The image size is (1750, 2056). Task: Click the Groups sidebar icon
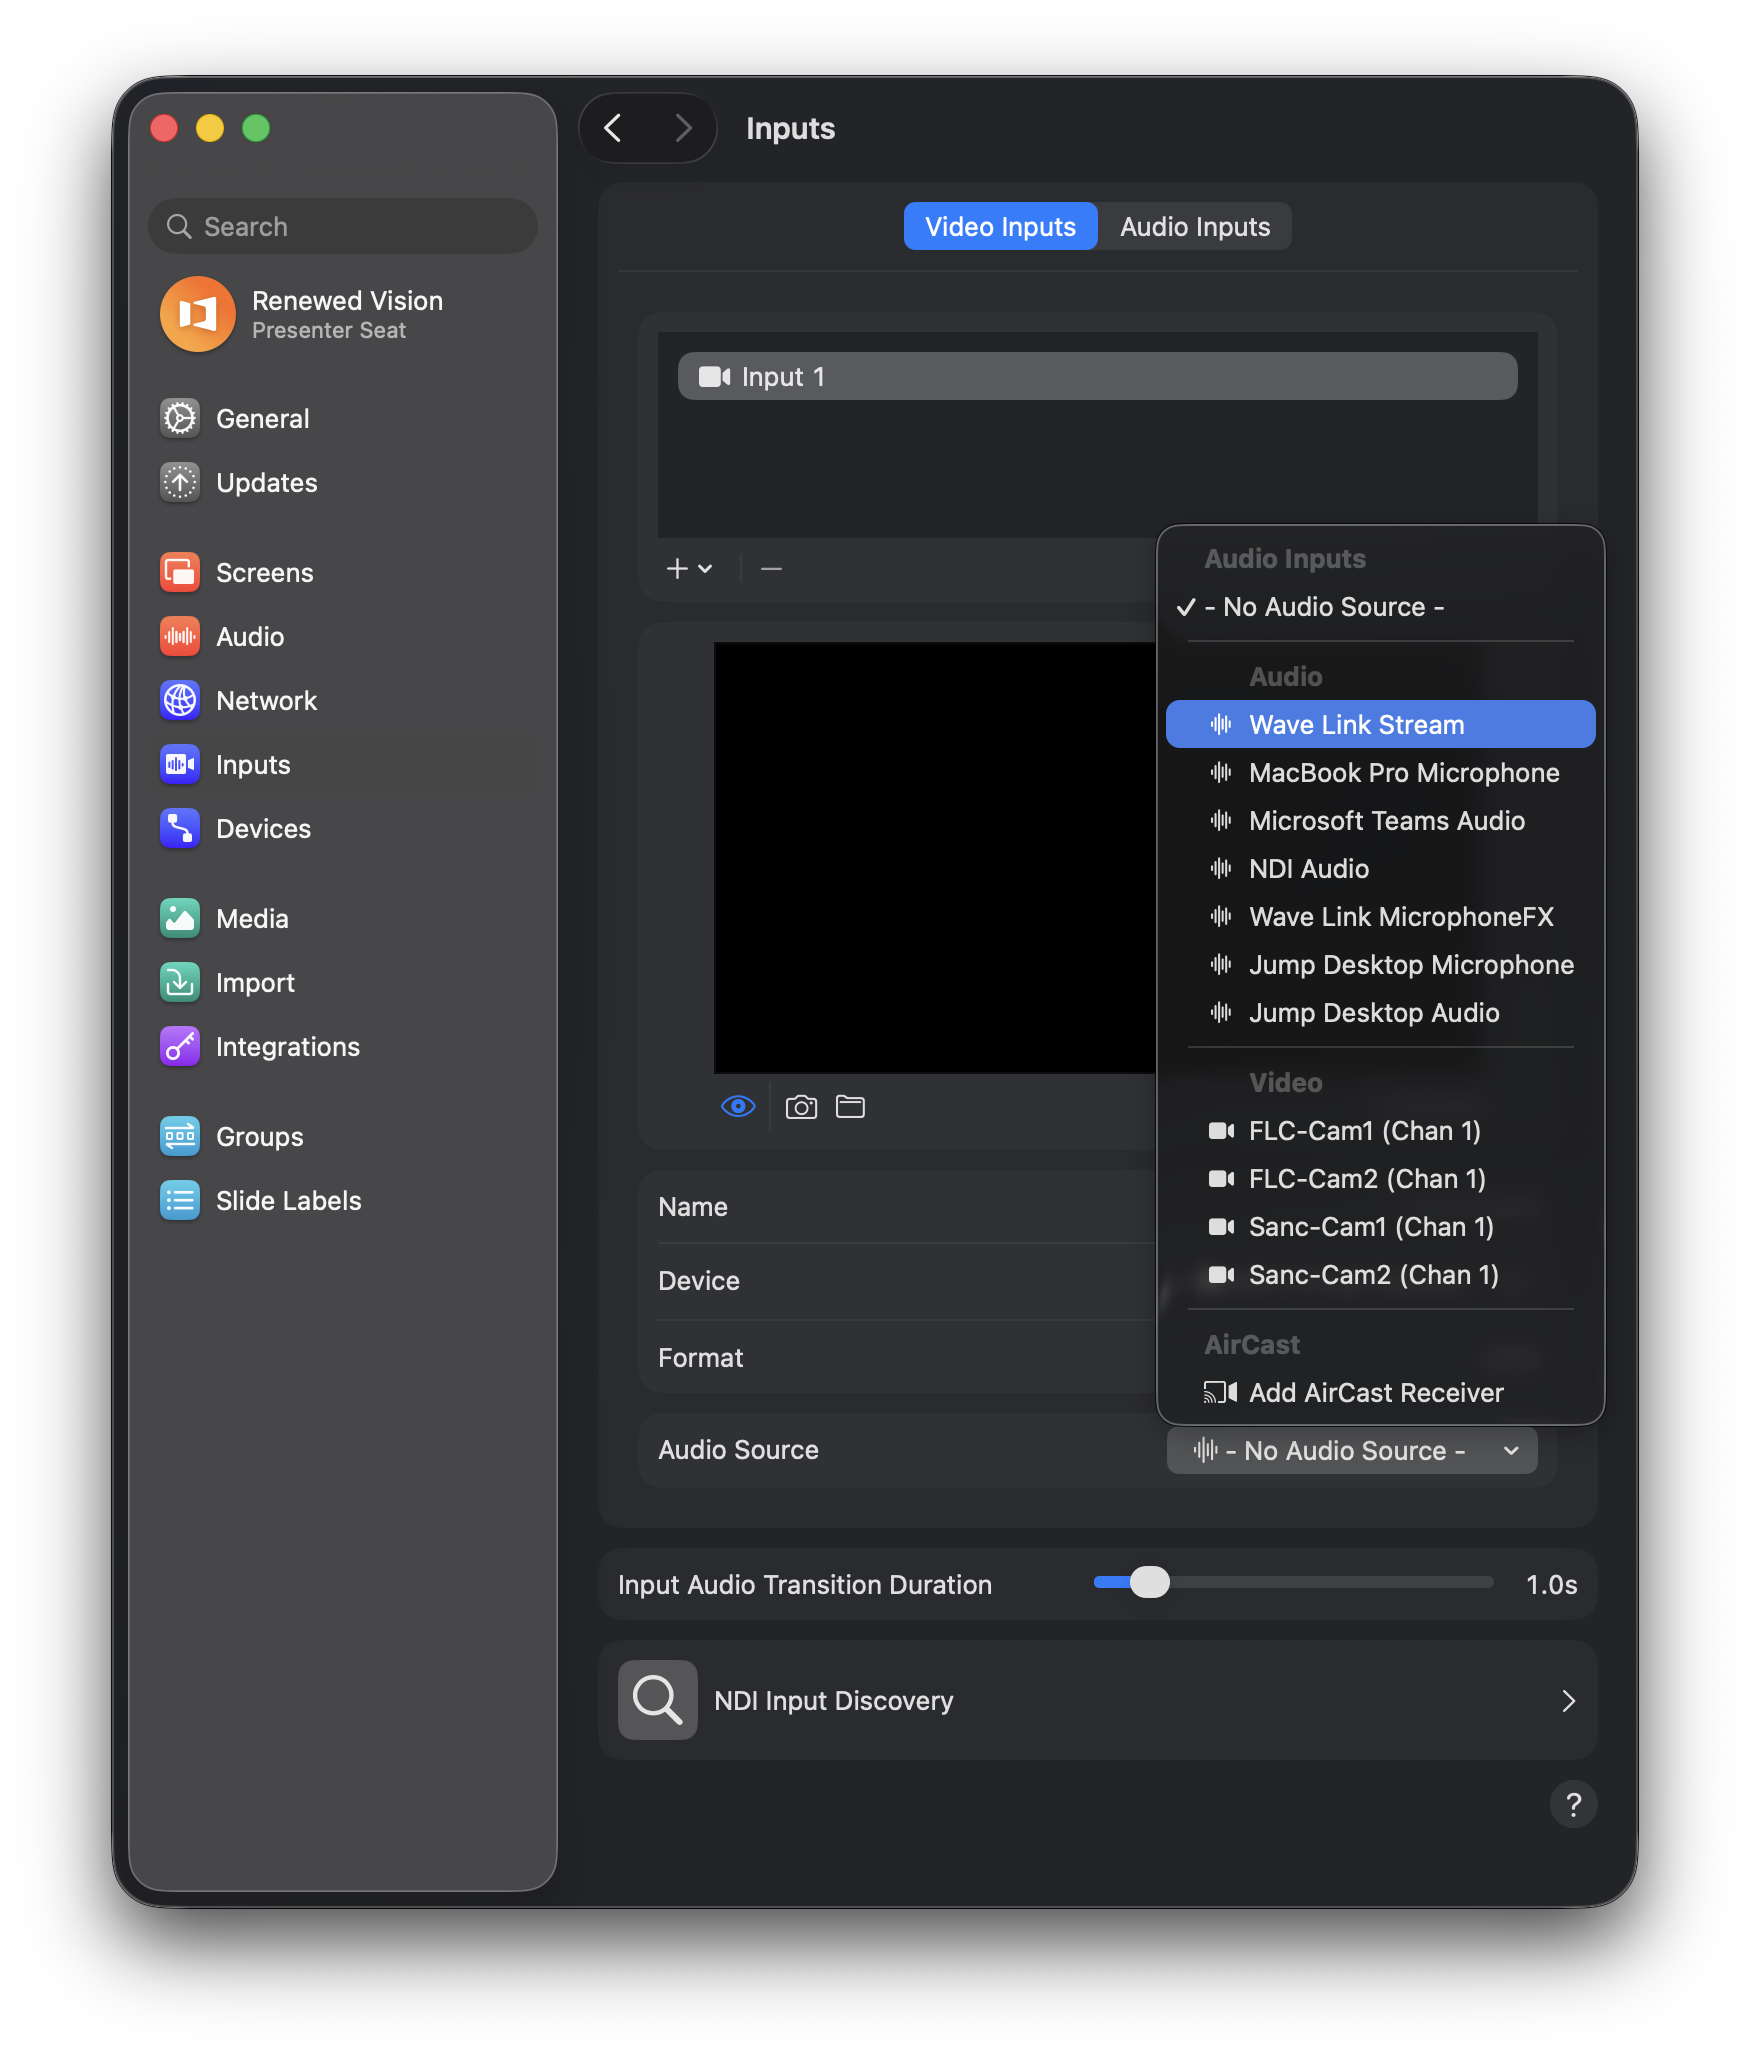pos(180,1136)
